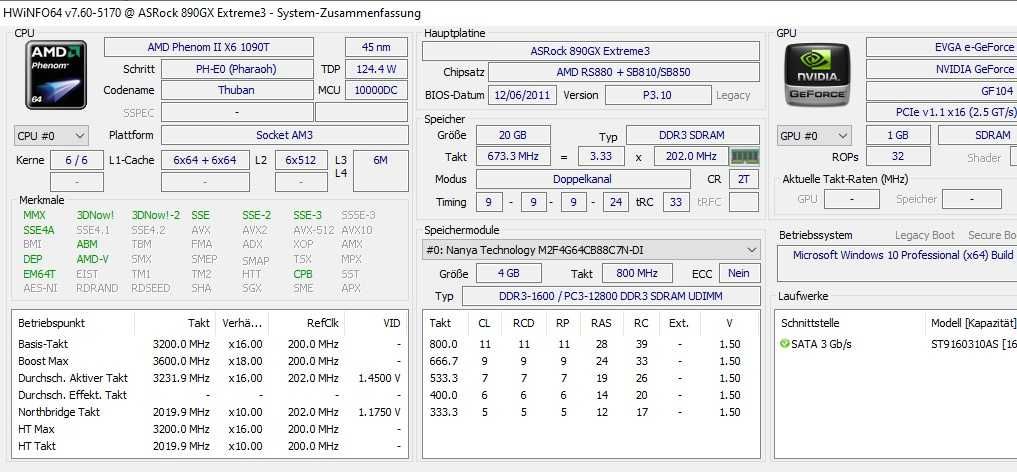This screenshot has height=472, width=1017.
Task: Open the GPU #0 selector dropdown
Action: click(x=815, y=136)
